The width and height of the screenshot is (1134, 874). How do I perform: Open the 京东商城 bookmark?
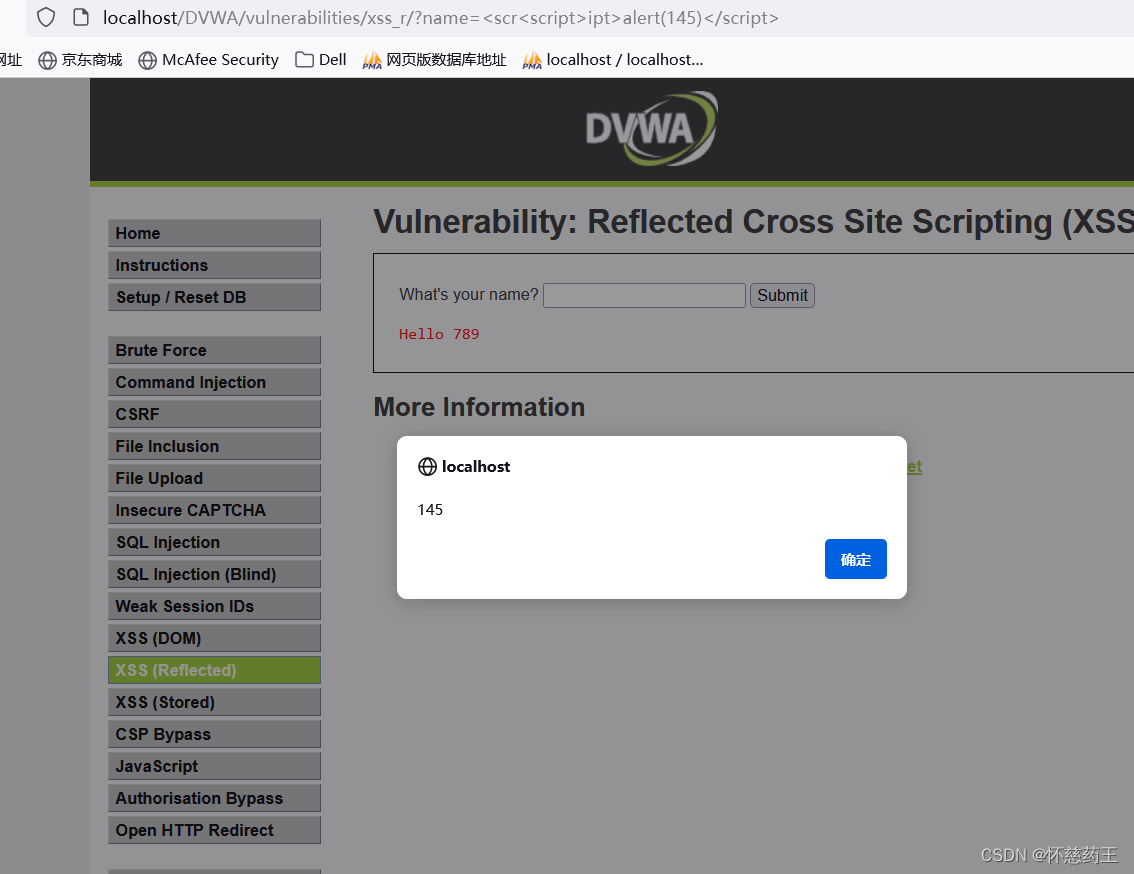tap(80, 60)
